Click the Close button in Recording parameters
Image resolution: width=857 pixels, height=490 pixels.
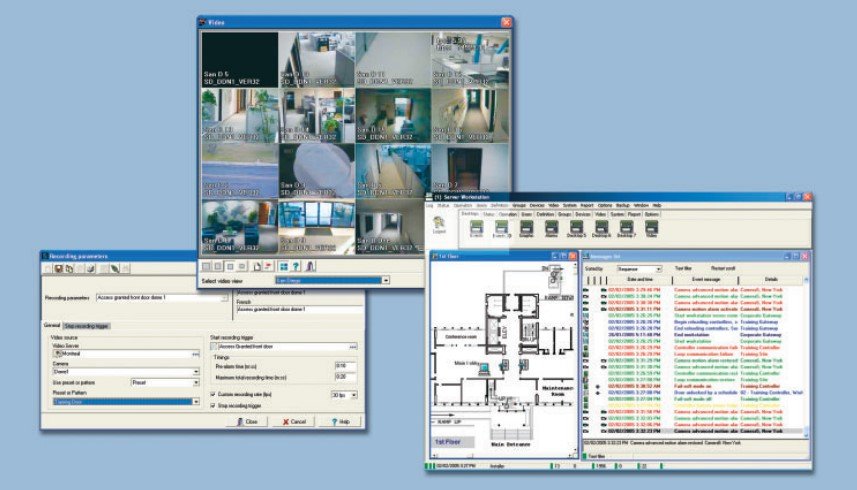point(248,422)
